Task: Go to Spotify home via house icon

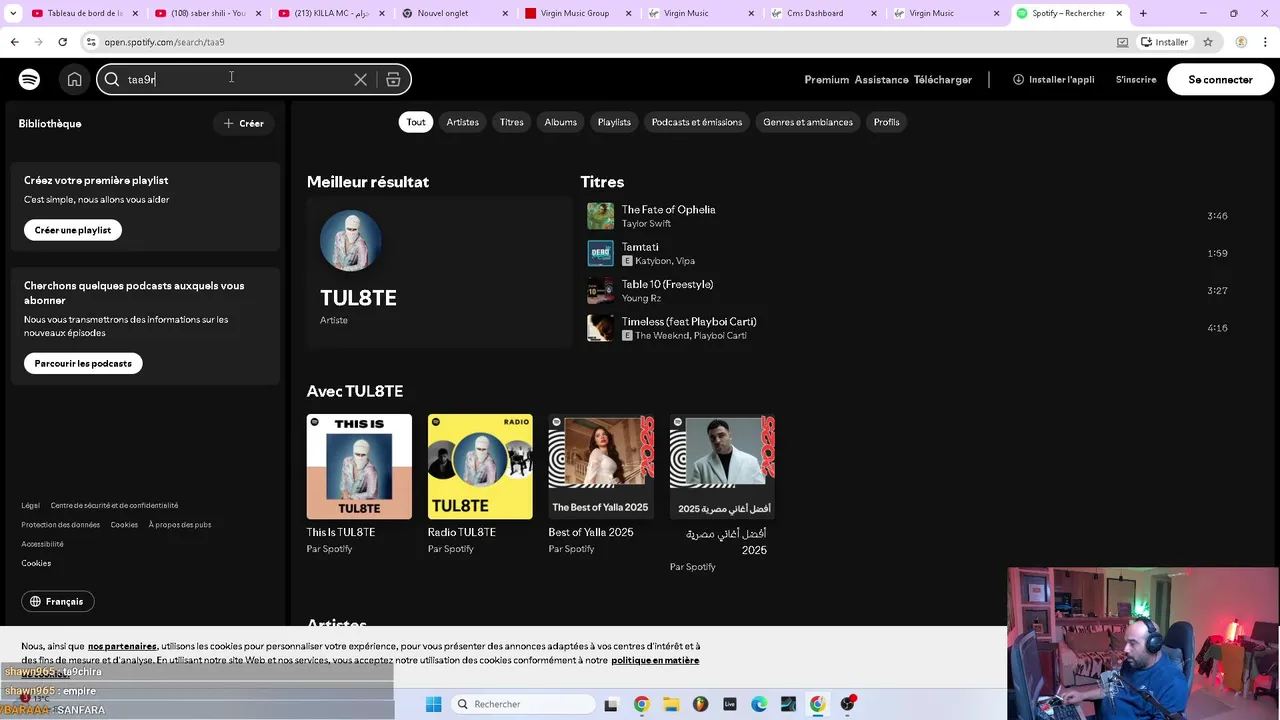Action: [74, 80]
